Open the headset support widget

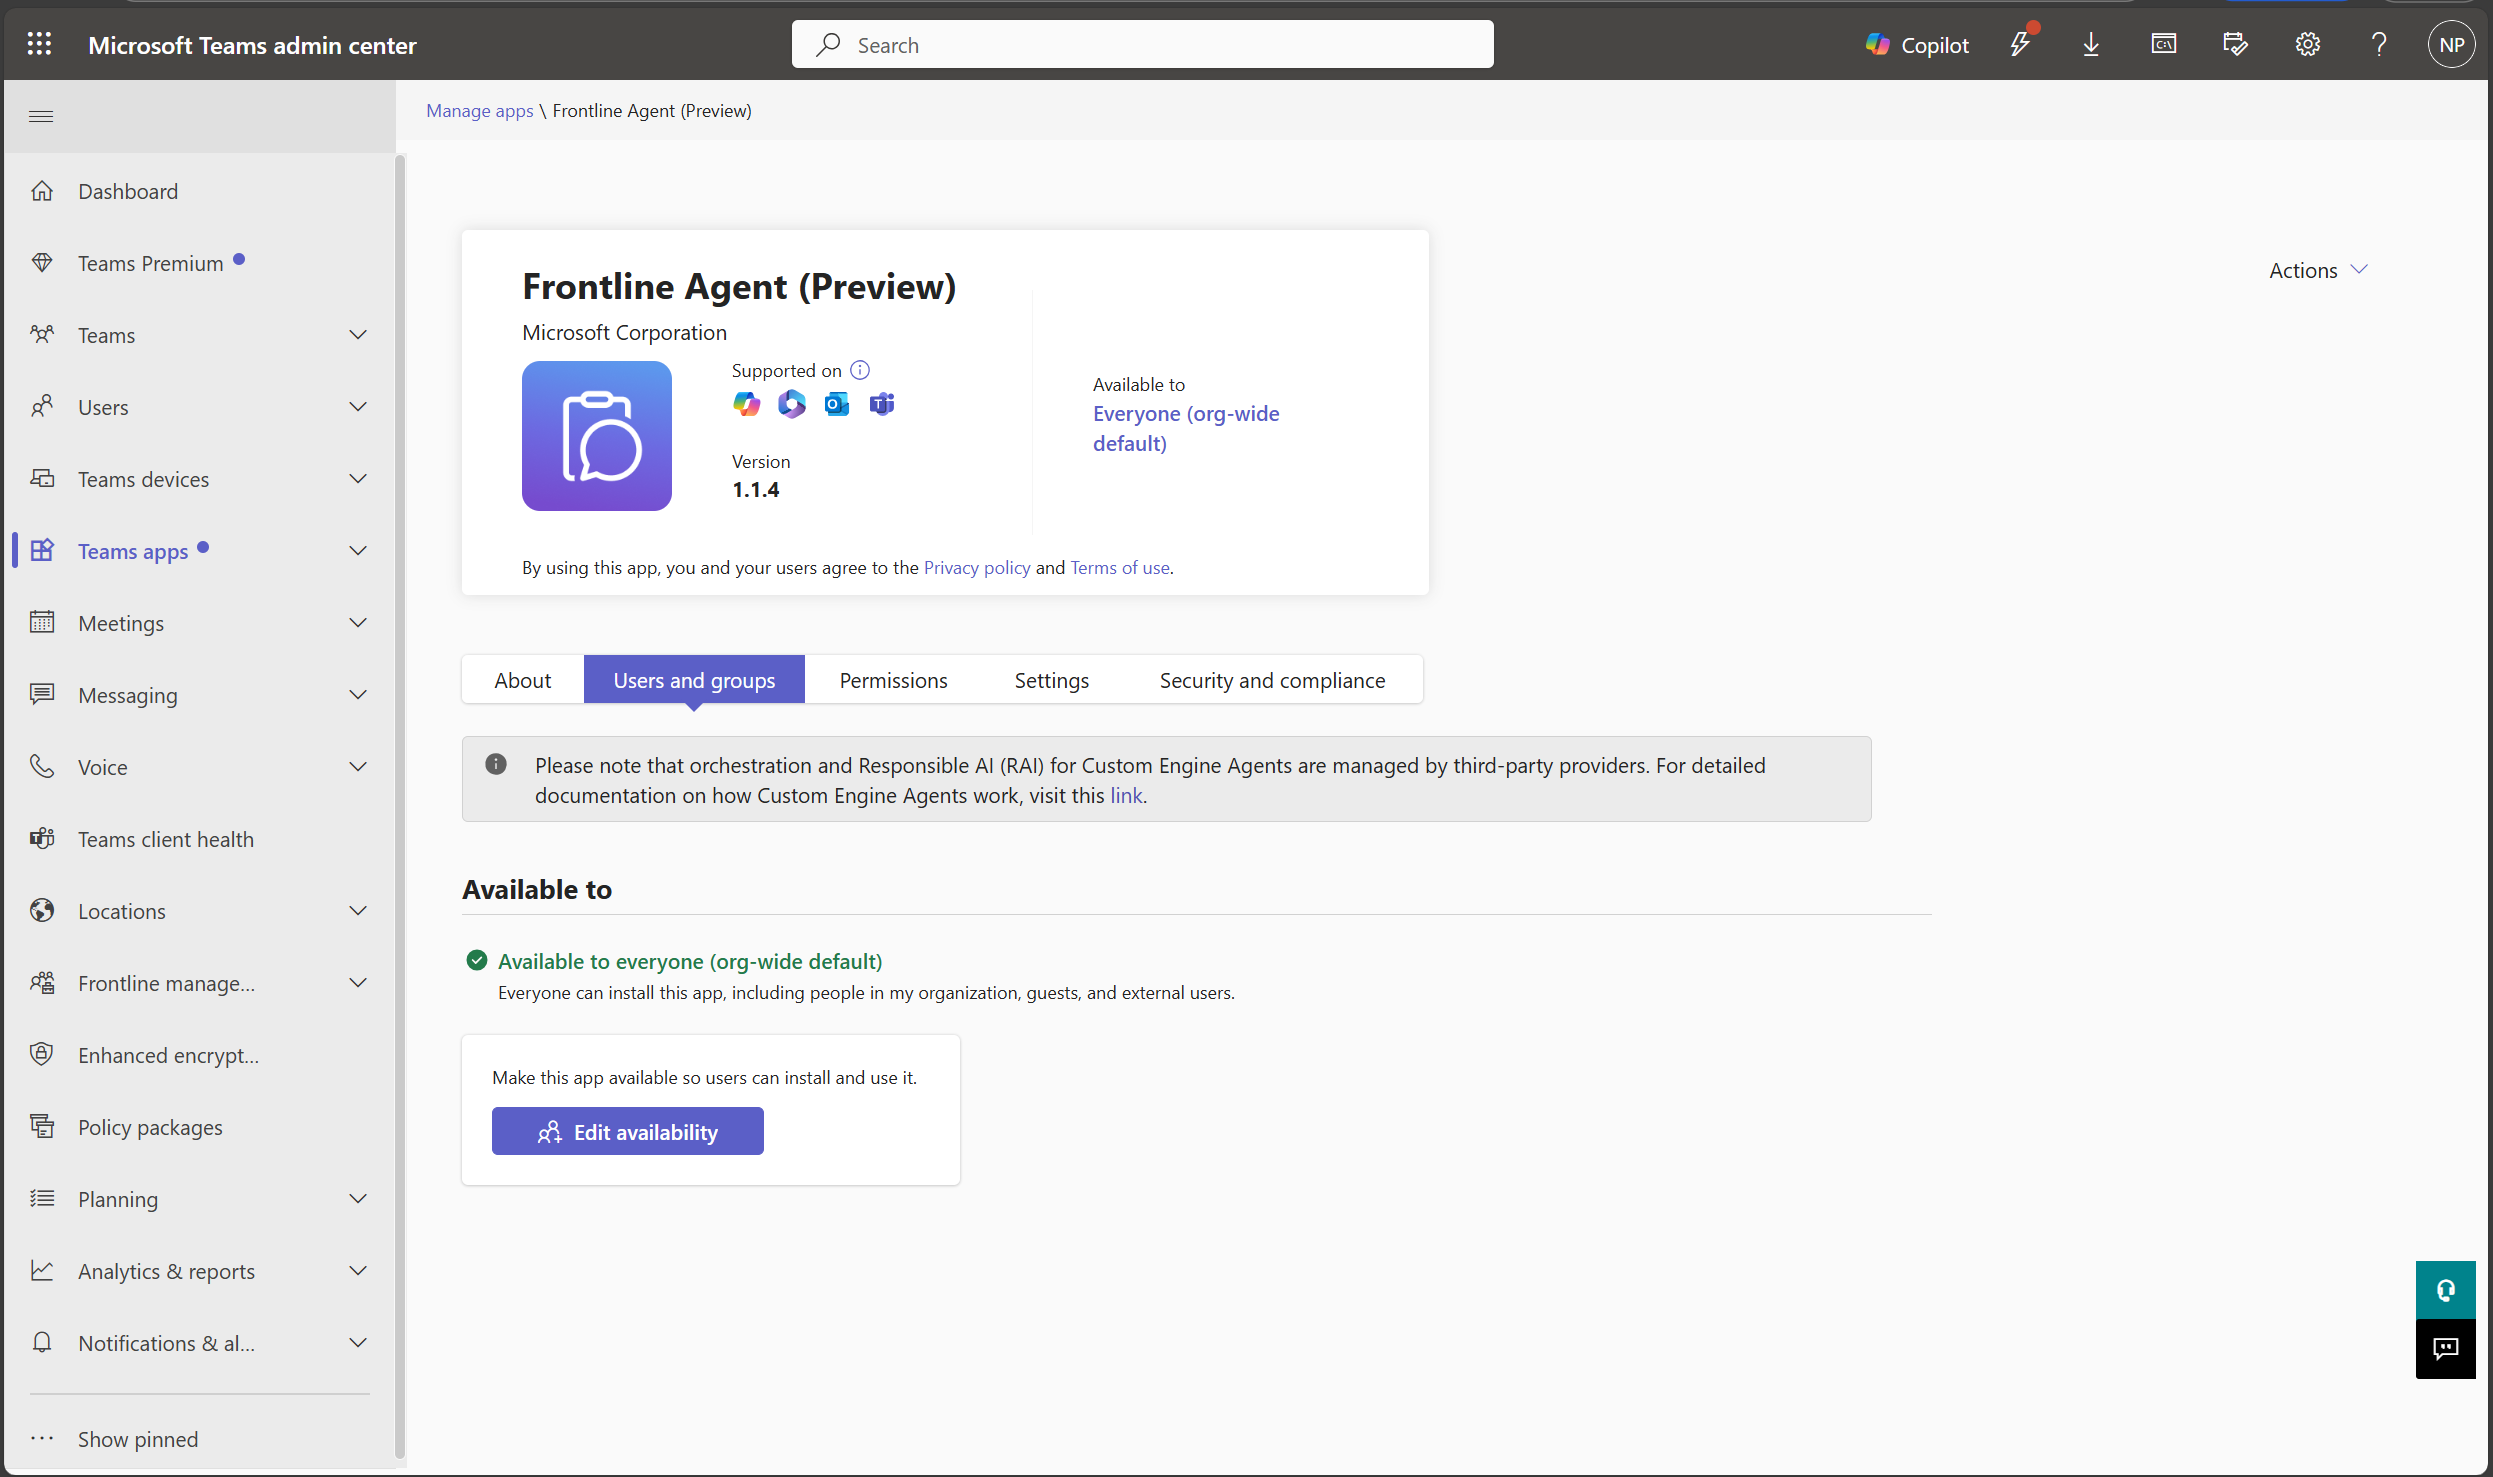2445,1290
